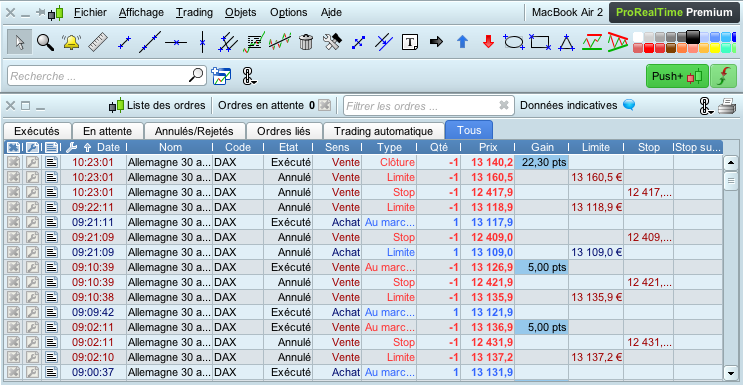Click the price 13 117,9 cell

[x=488, y=222]
